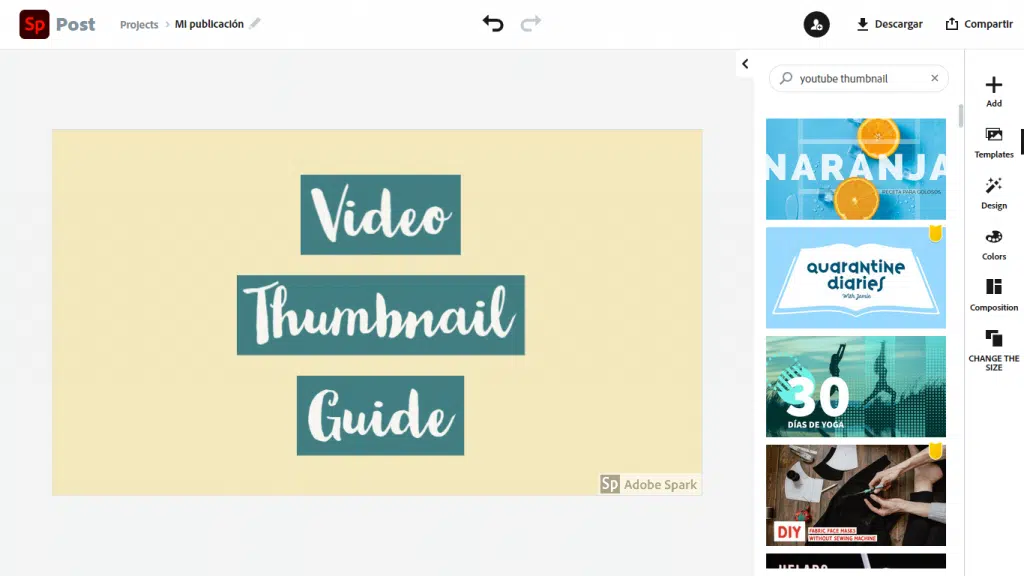Image resolution: width=1024 pixels, height=576 pixels.
Task: Pick the quarantine diaries template
Action: pyautogui.click(x=855, y=277)
